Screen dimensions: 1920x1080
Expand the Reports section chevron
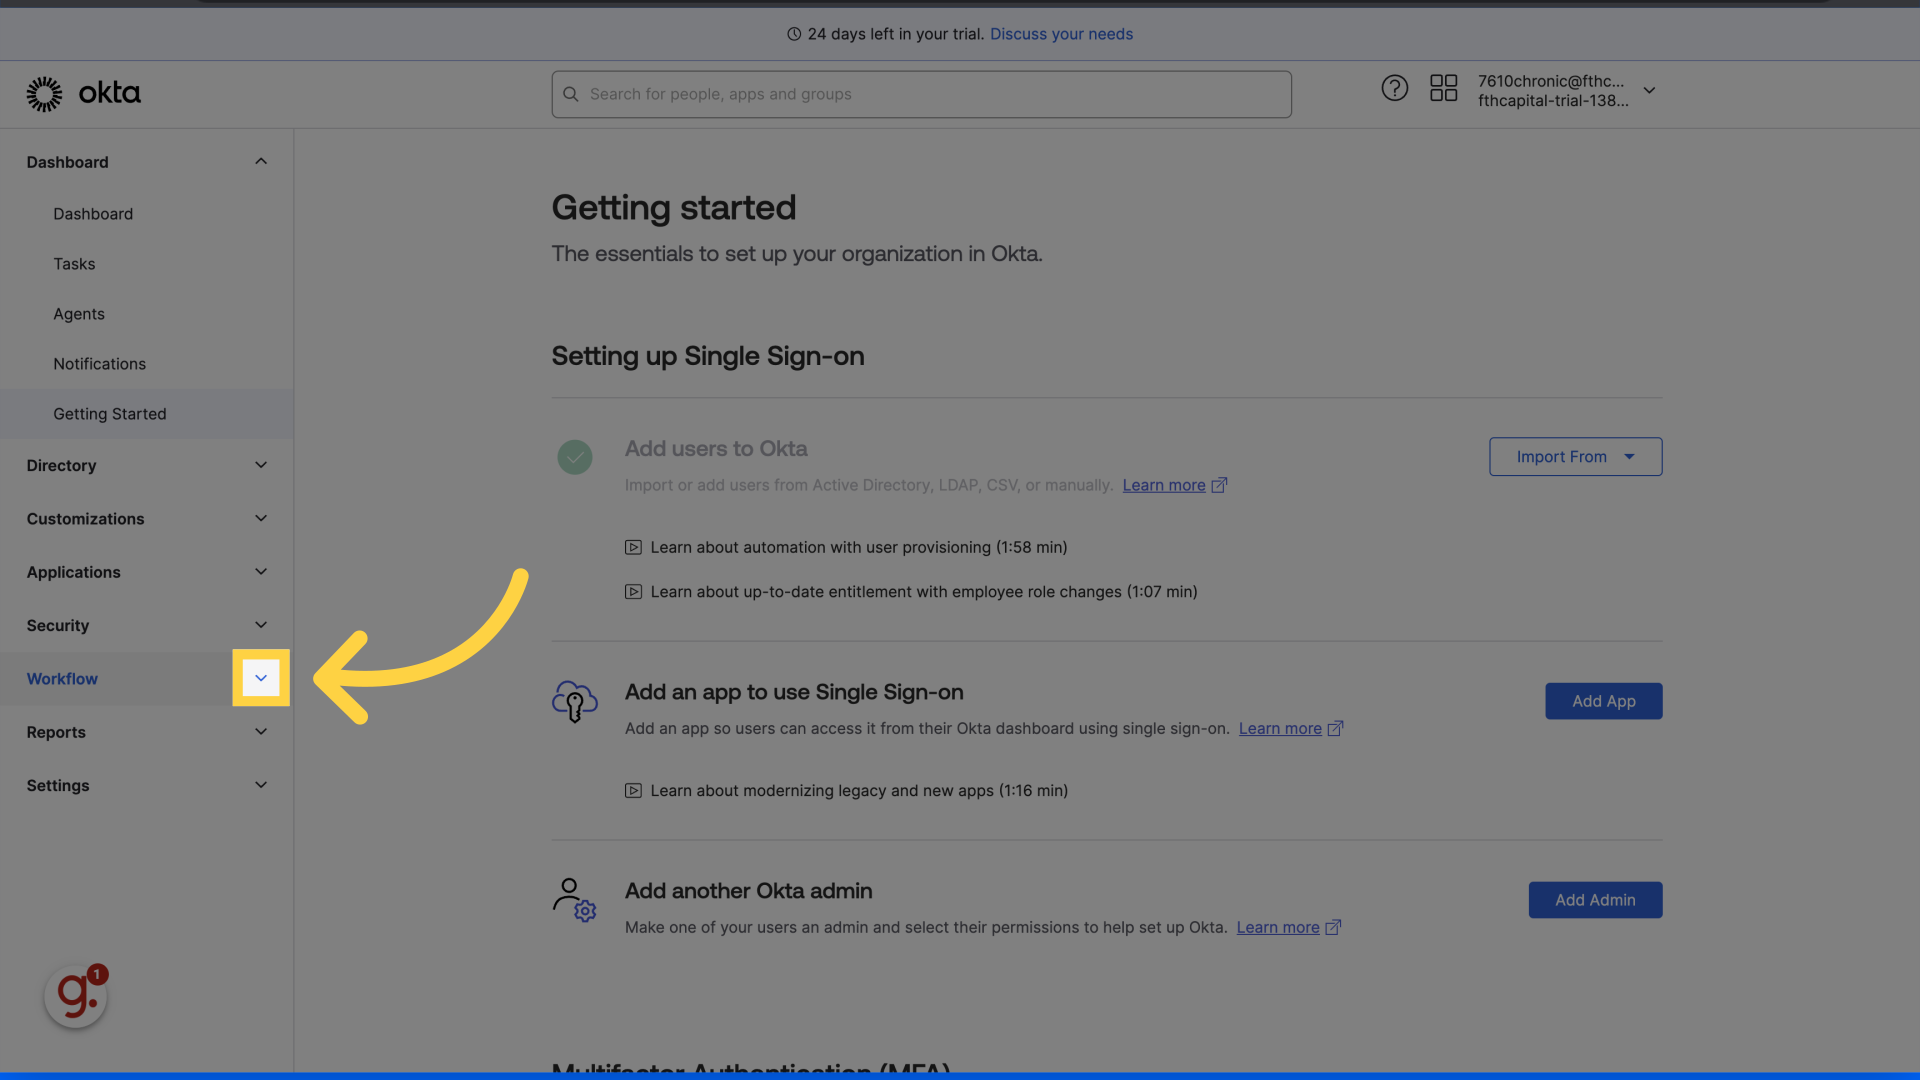tap(261, 732)
